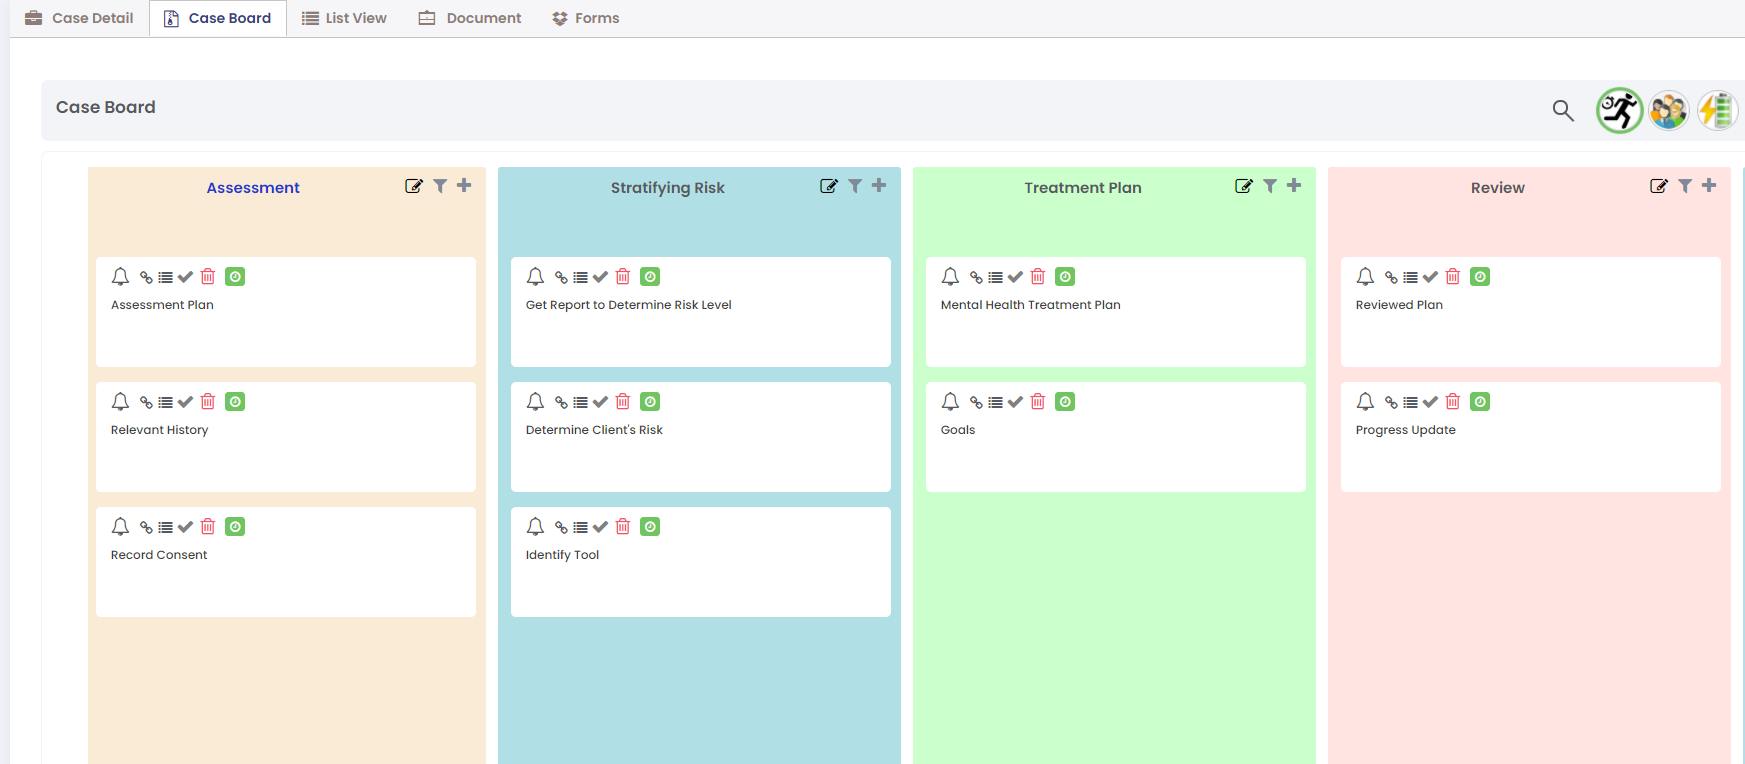Click green clock on Identify Tool card

[x=650, y=527]
